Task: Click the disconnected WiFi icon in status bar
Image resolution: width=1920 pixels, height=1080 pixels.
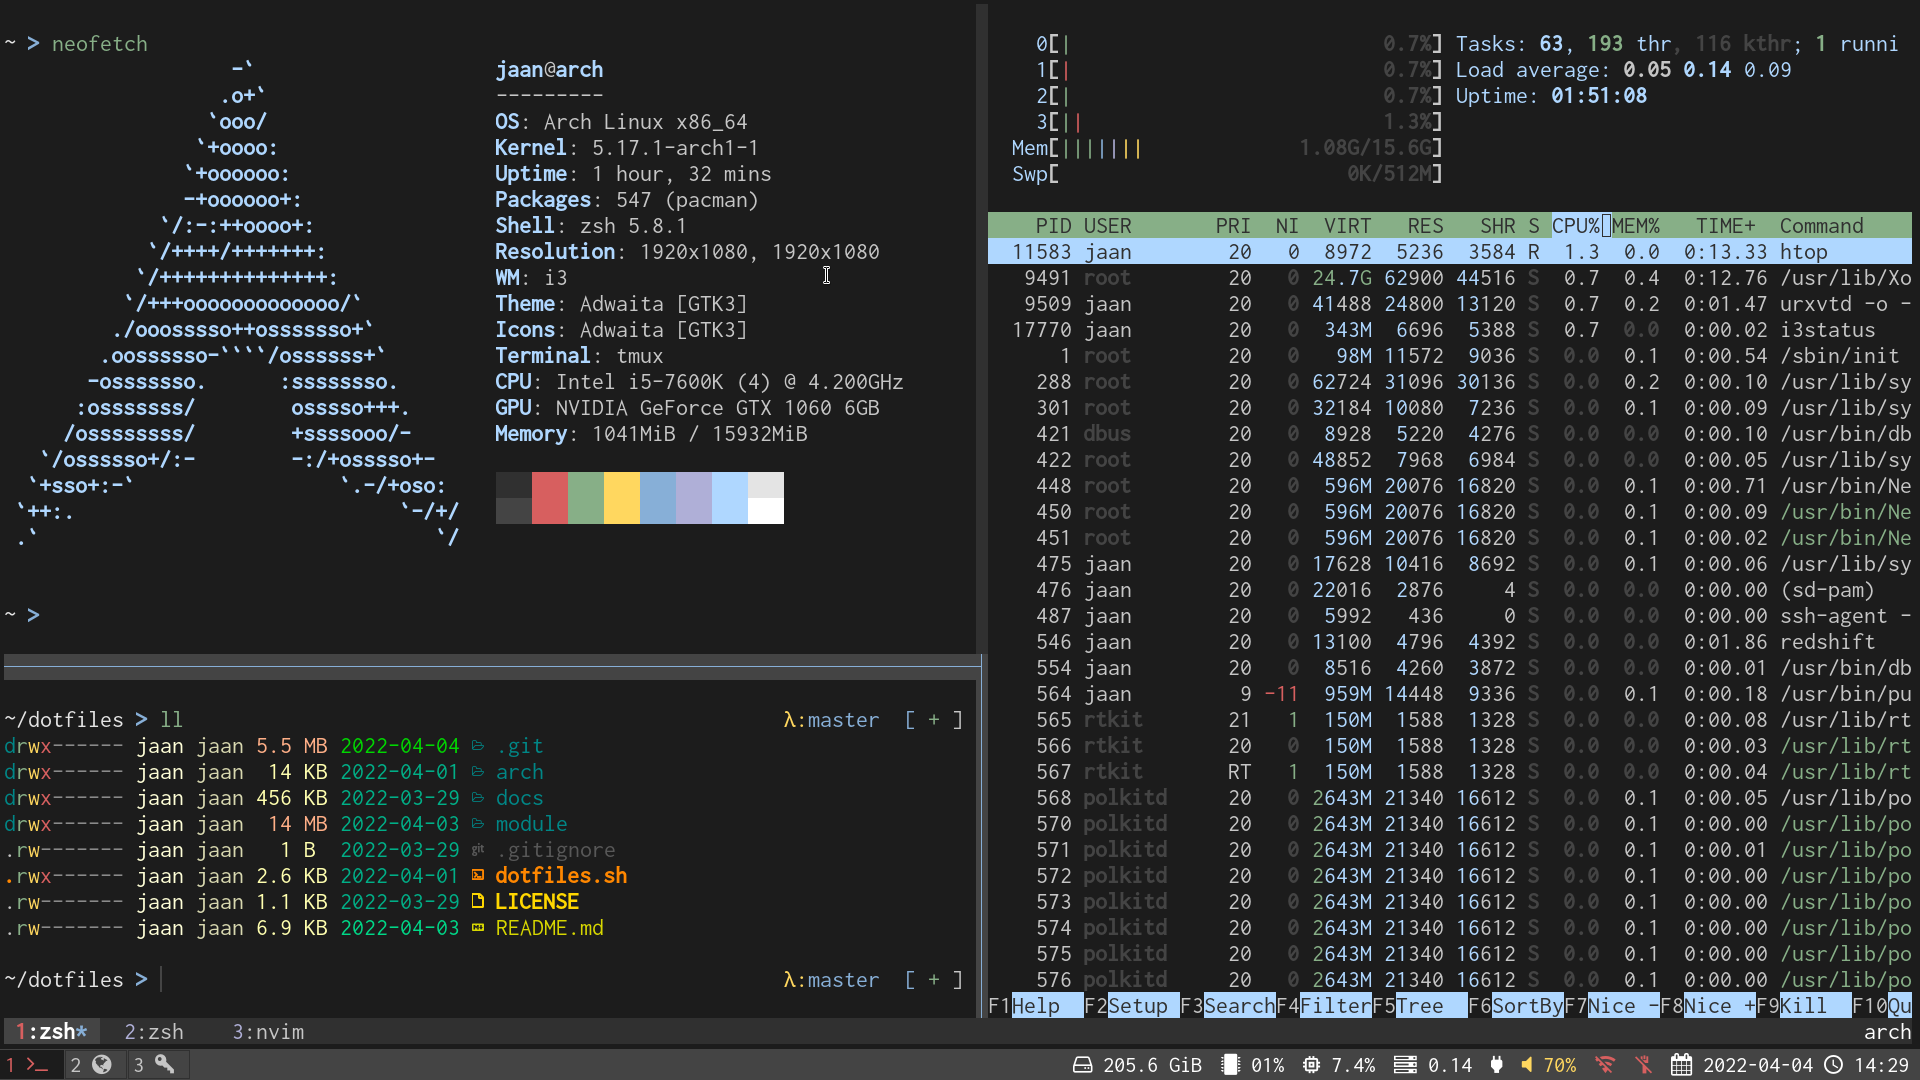Action: [x=1605, y=1065]
